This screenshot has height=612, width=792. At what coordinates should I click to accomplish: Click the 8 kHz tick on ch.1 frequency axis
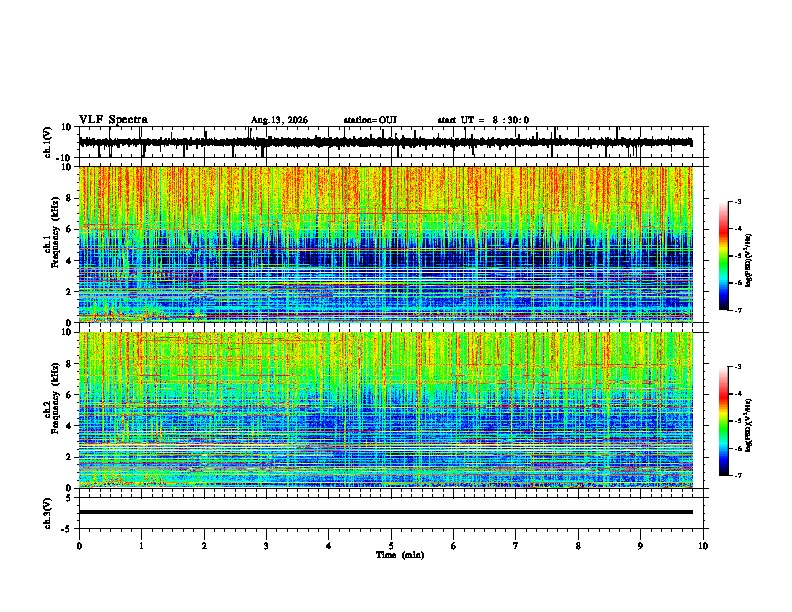pos(69,198)
